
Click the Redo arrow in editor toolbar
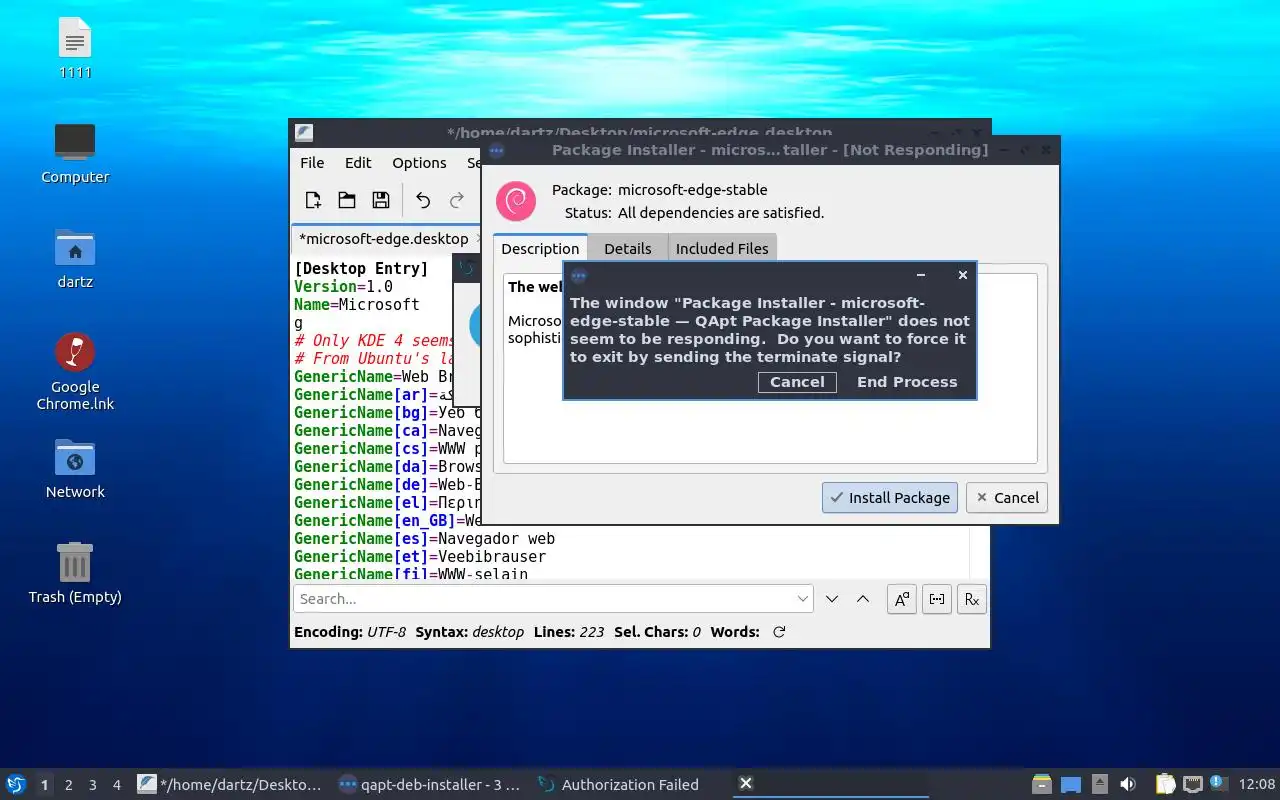(457, 200)
